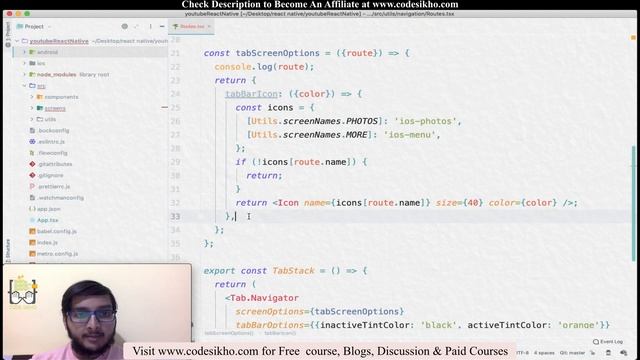Open the metro.config.js file
This screenshot has width=640, height=360.
58,253
